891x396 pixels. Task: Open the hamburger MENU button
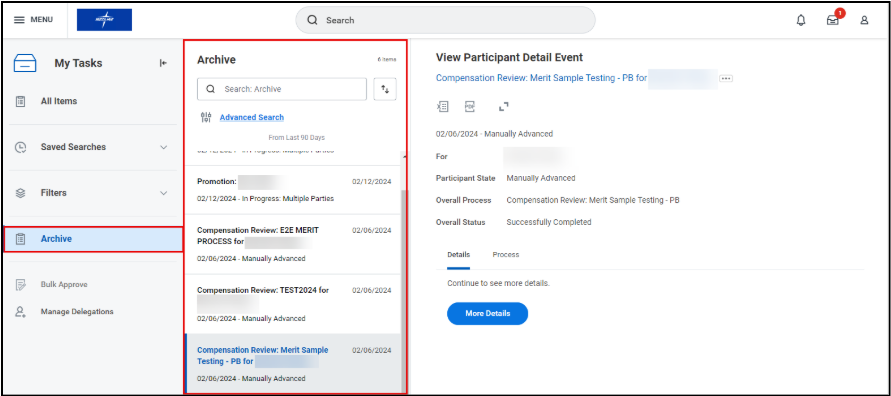(x=33, y=20)
